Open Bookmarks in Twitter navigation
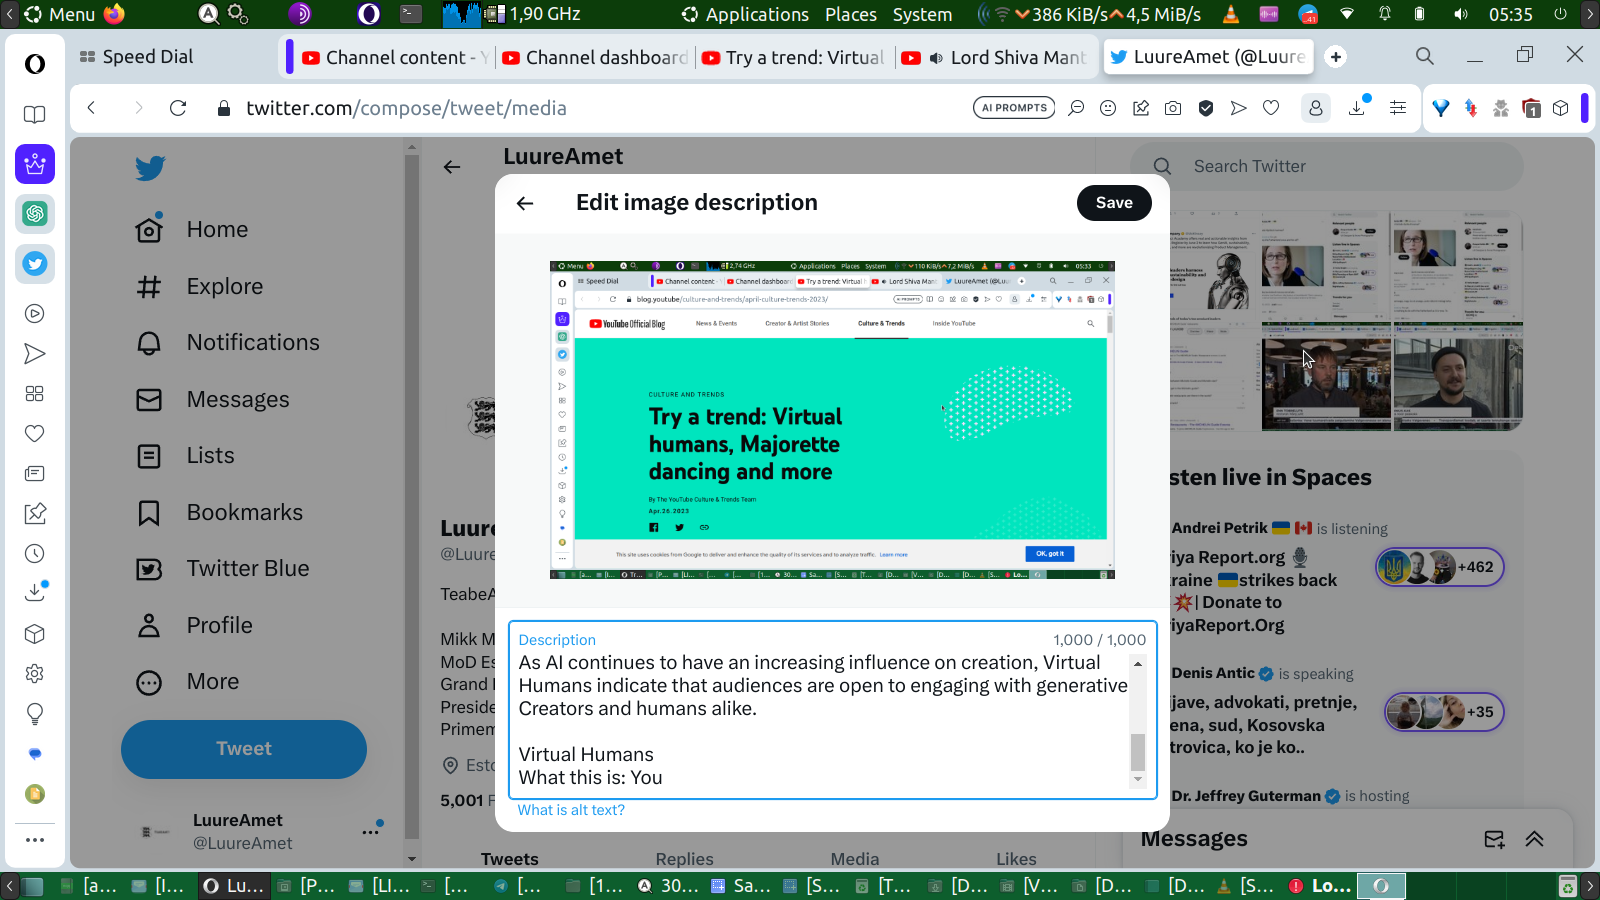The height and width of the screenshot is (900, 1600). 219,512
